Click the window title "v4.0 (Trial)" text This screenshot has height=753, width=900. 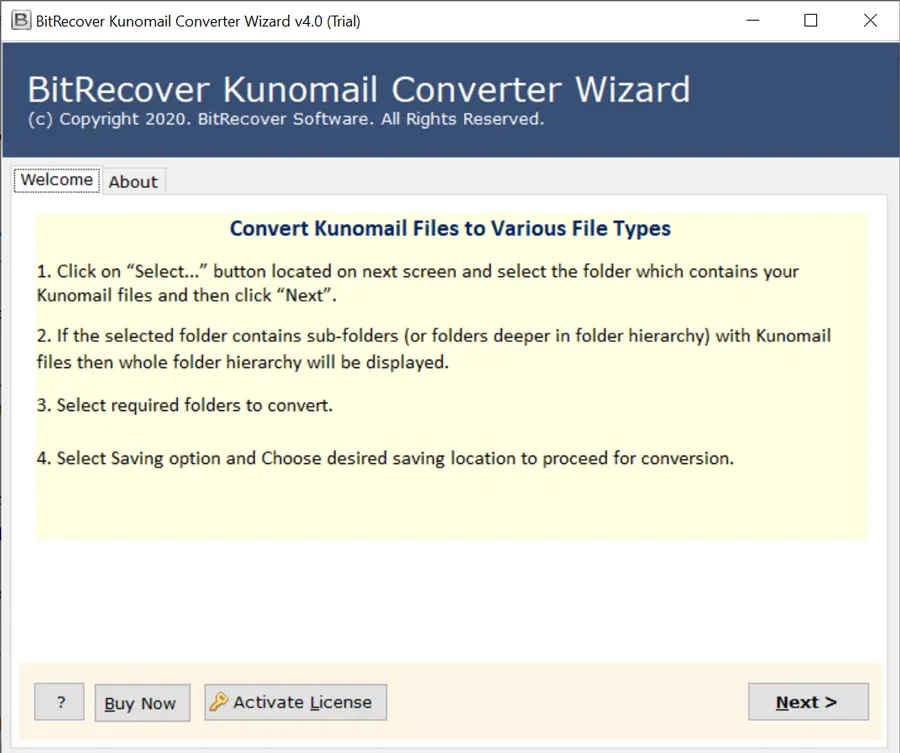coord(327,21)
